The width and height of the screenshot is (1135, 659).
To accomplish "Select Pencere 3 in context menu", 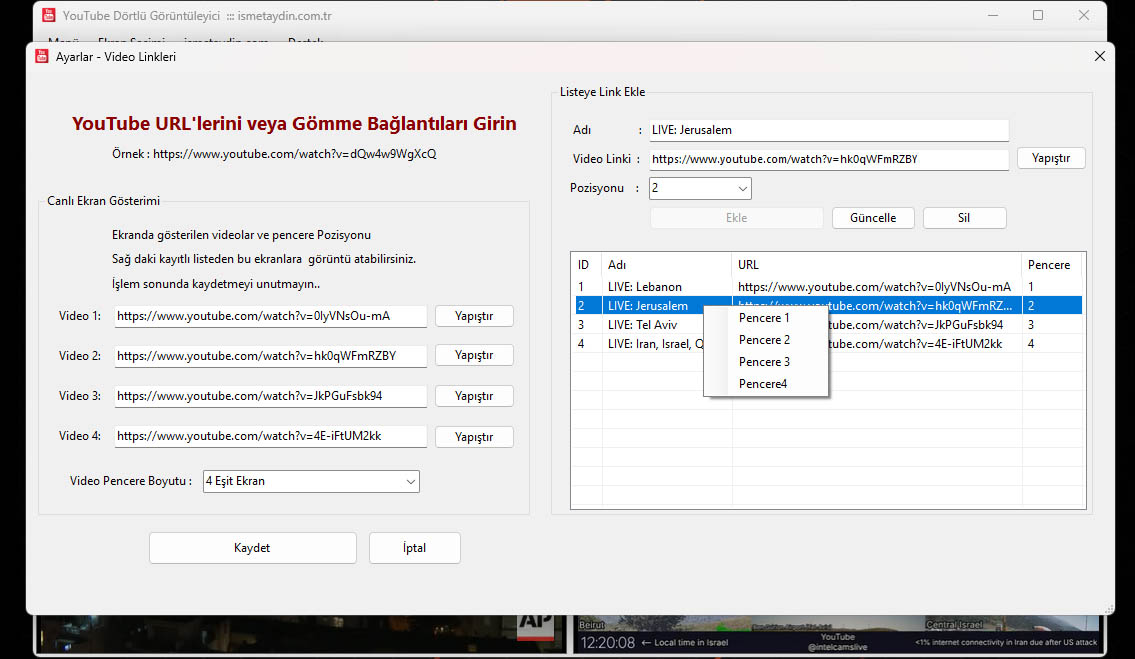I will [764, 362].
